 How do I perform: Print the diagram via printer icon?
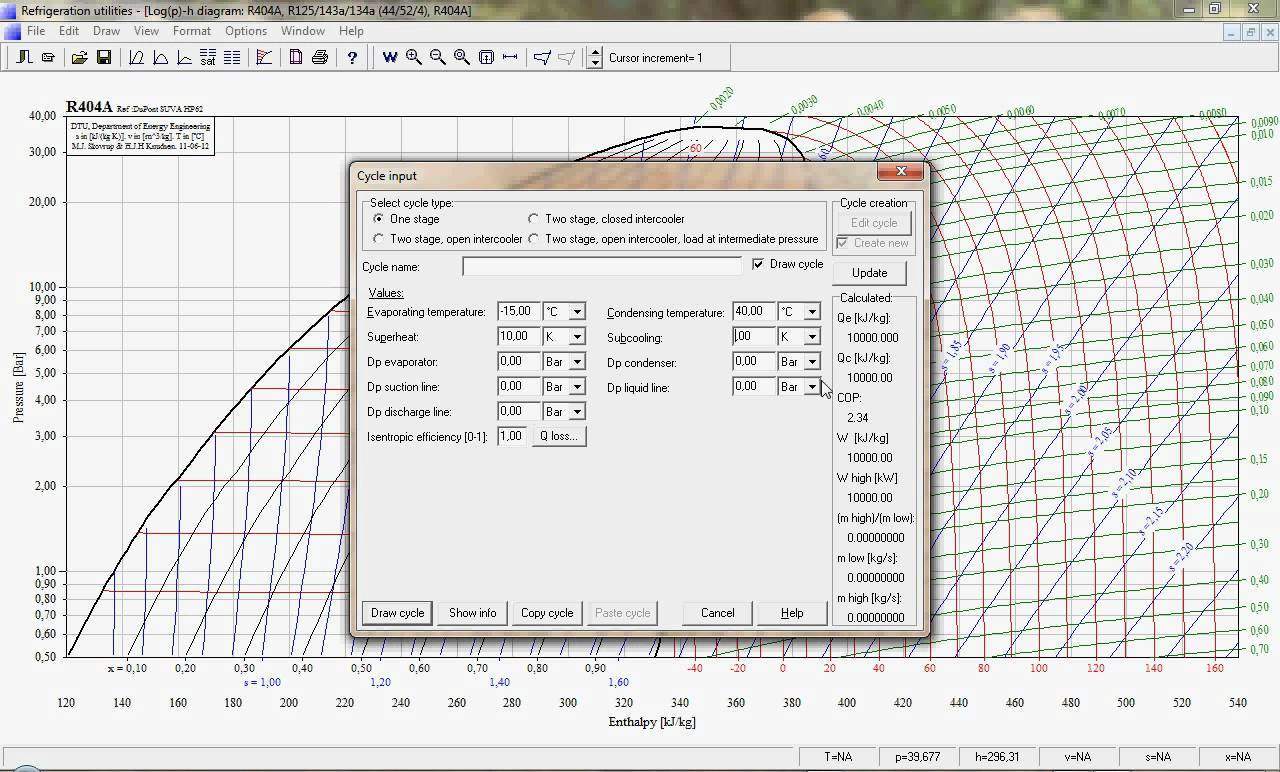[320, 58]
